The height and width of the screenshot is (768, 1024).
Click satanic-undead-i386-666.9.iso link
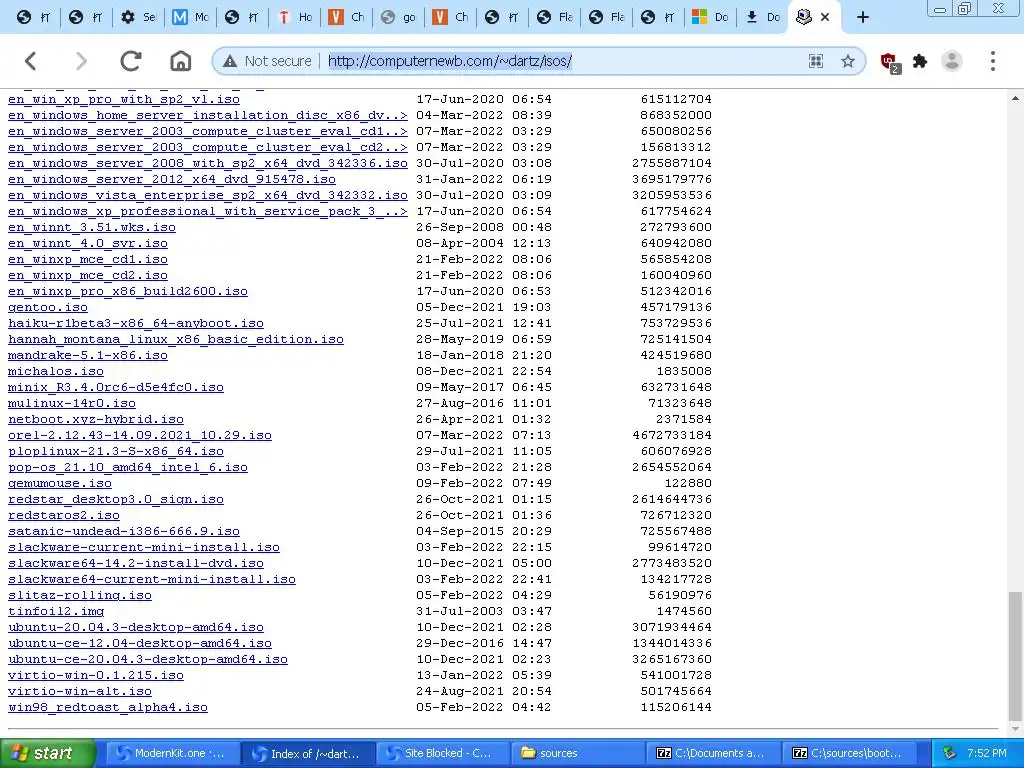[x=123, y=531]
